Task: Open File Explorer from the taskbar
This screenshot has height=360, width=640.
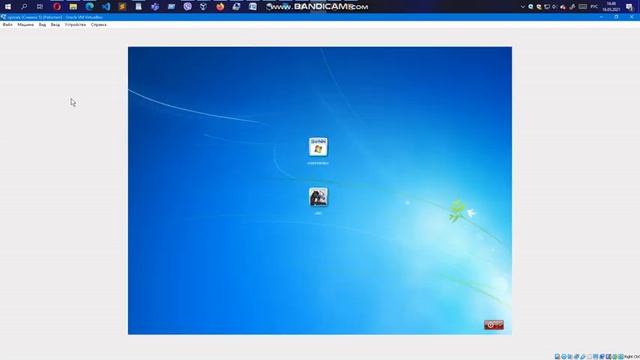Action: click(73, 7)
